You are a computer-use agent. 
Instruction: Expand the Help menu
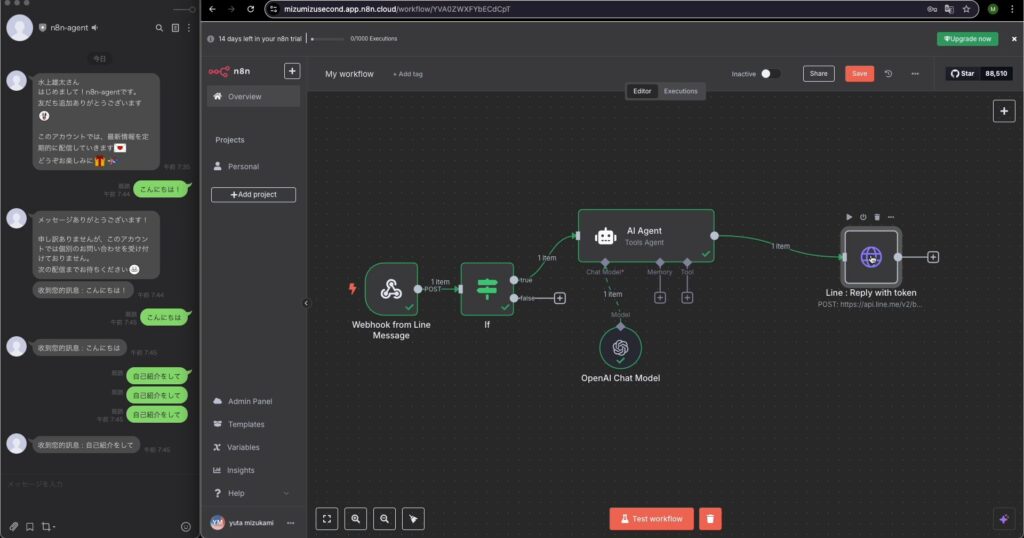tap(253, 493)
